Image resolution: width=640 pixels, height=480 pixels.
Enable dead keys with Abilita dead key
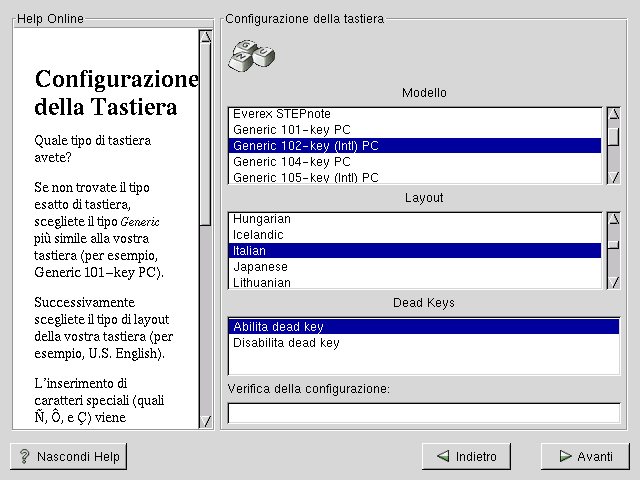pos(278,327)
